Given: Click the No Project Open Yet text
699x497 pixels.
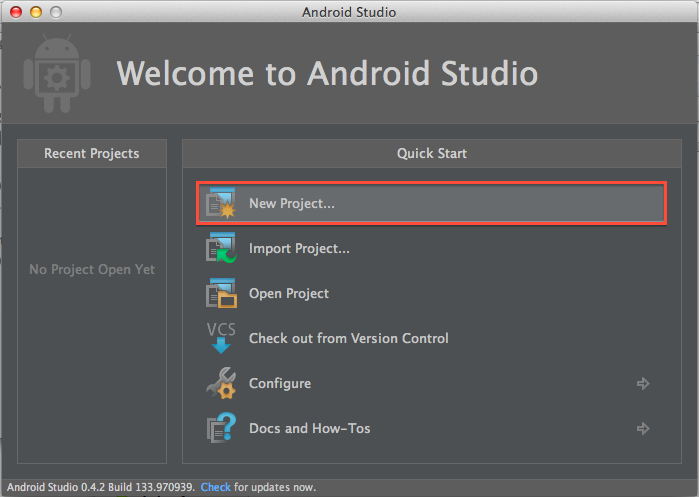Looking at the screenshot, I should point(92,269).
